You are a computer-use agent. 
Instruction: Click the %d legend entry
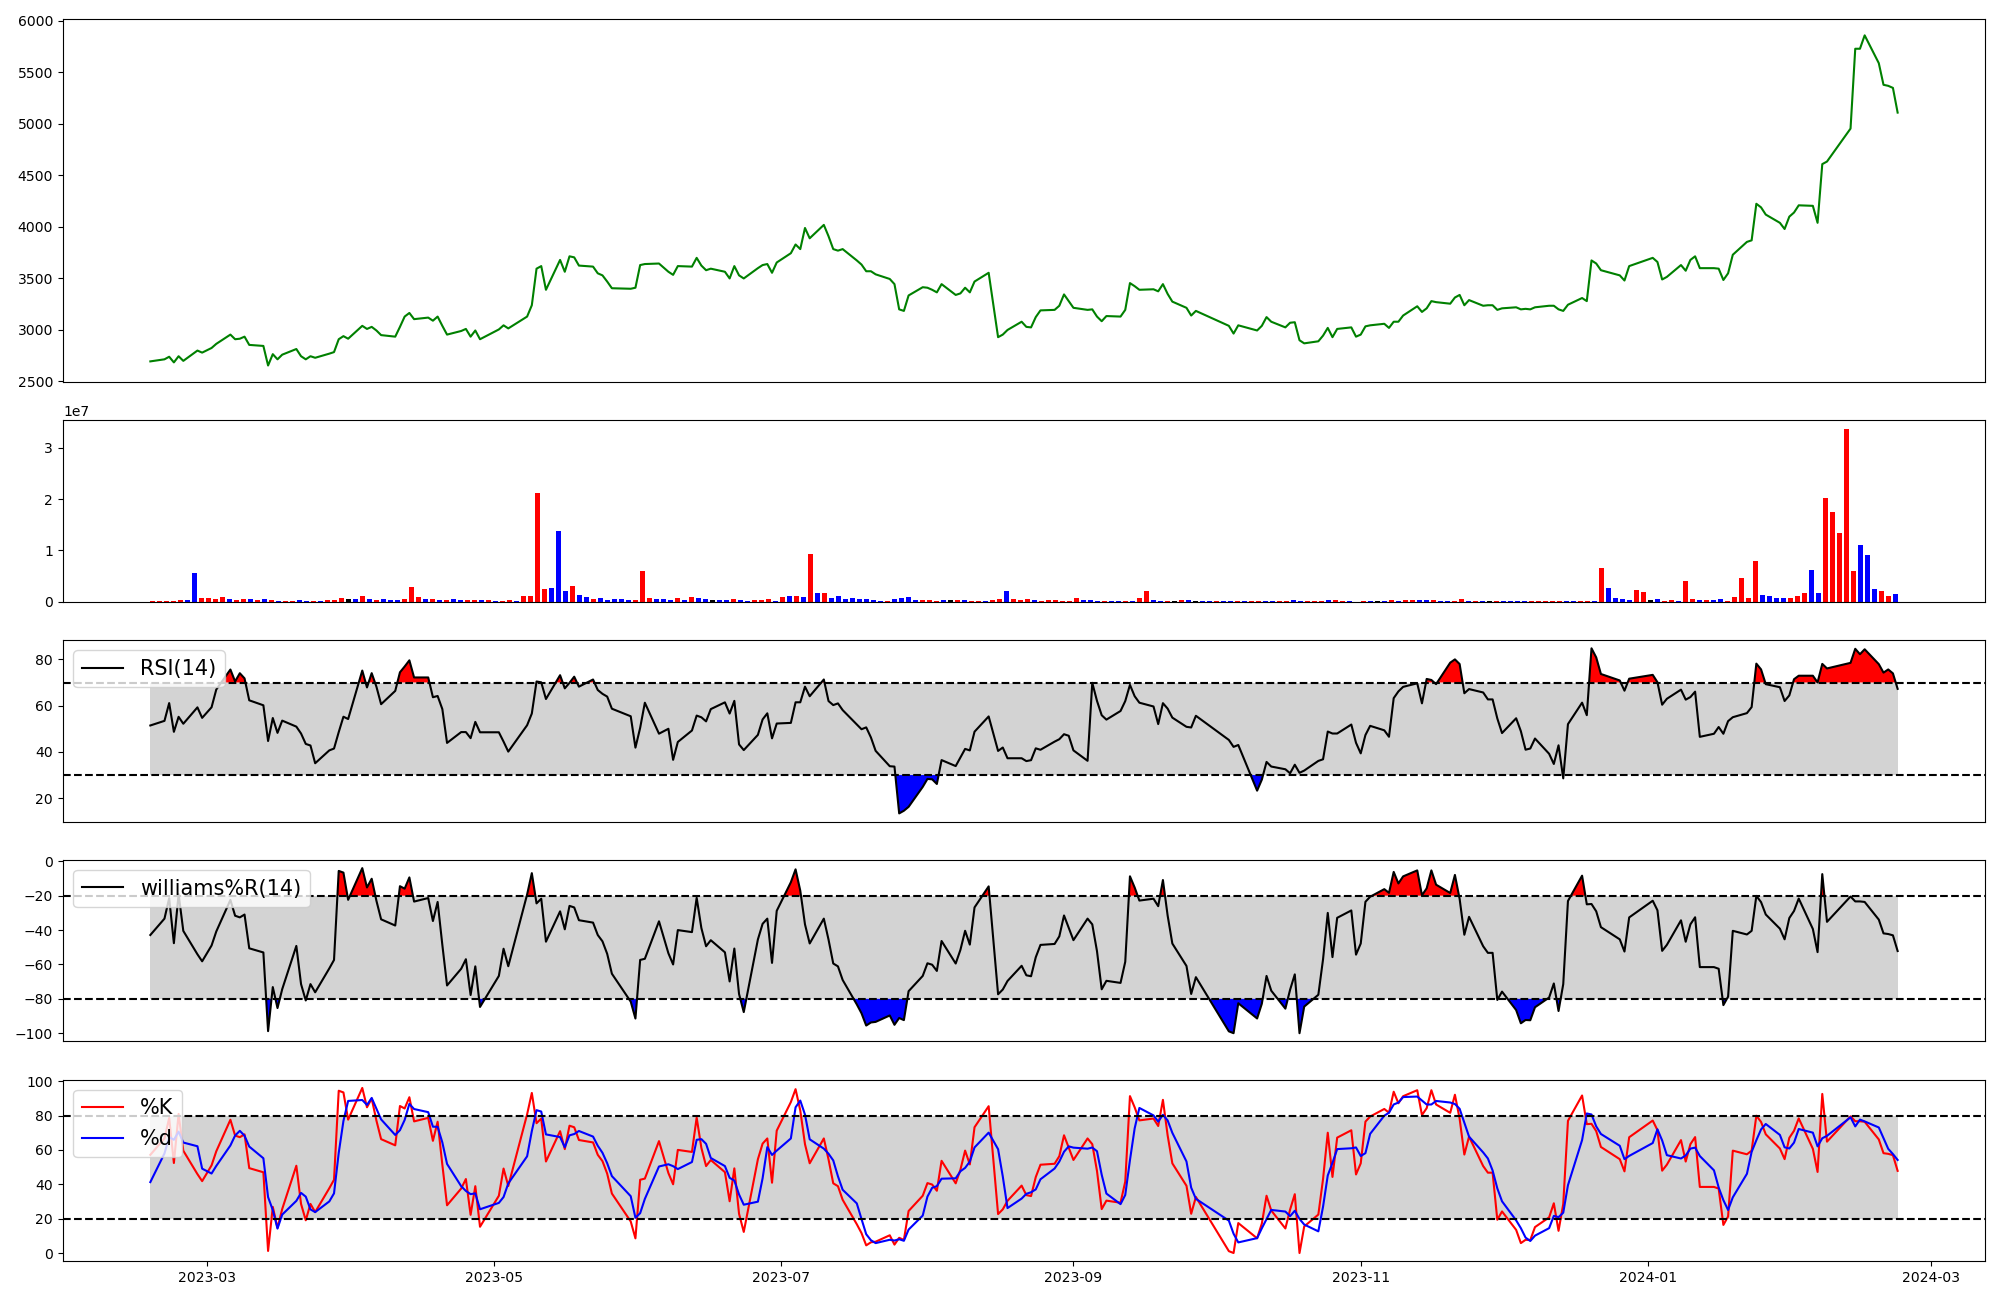155,1138
